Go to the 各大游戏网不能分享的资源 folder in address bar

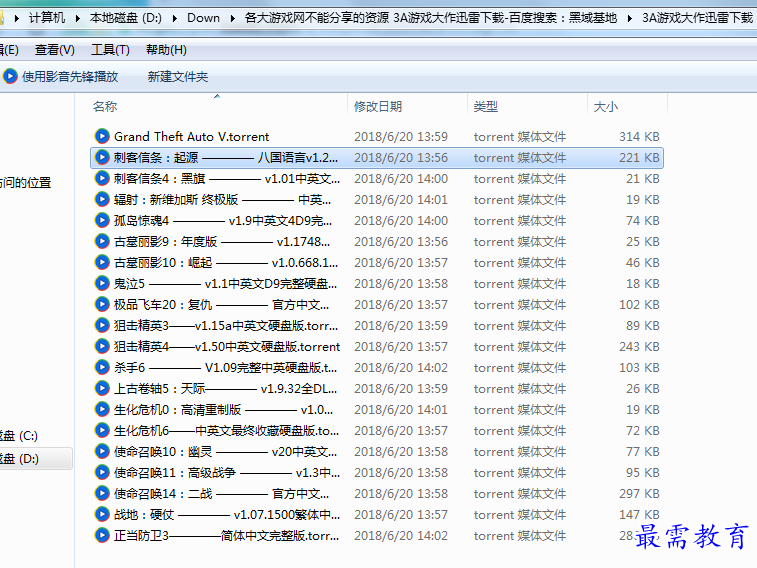(x=431, y=18)
